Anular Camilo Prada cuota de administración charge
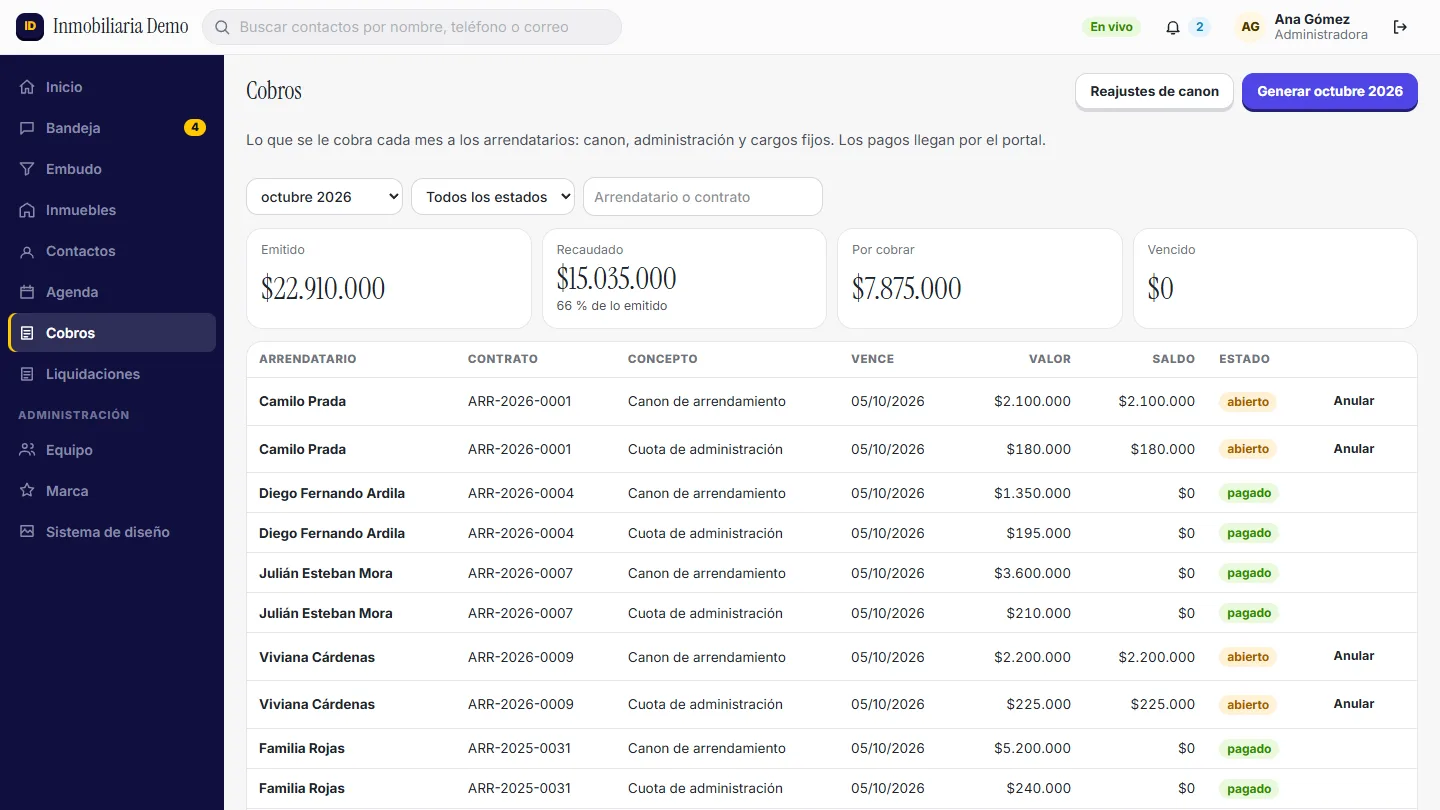This screenshot has height=810, width=1440. pos(1354,449)
